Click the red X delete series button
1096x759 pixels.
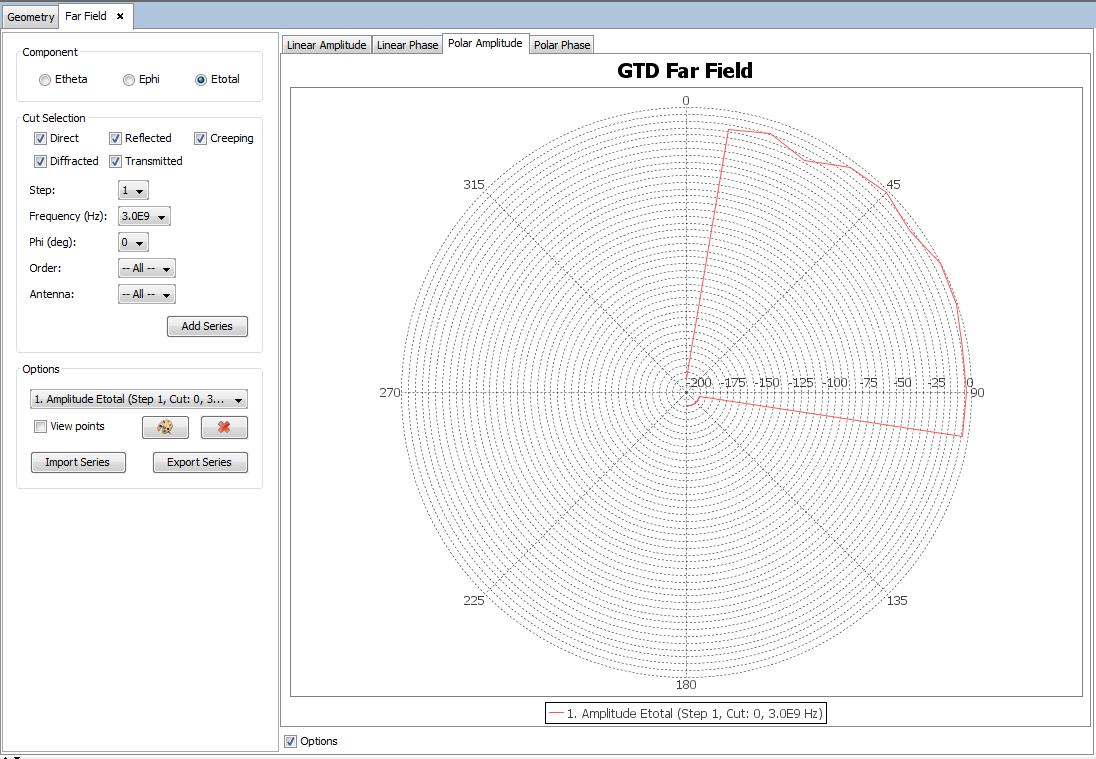click(x=224, y=428)
